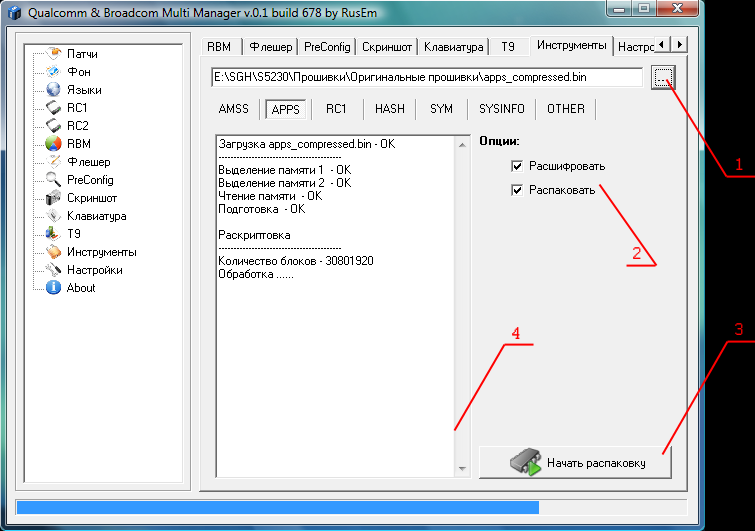Image resolution: width=755 pixels, height=531 pixels.
Task: Open the Скриншот camera icon
Action: (54, 198)
